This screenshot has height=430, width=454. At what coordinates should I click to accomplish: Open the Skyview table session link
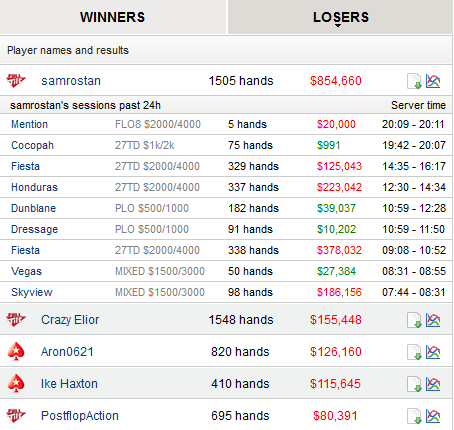click(x=32, y=292)
